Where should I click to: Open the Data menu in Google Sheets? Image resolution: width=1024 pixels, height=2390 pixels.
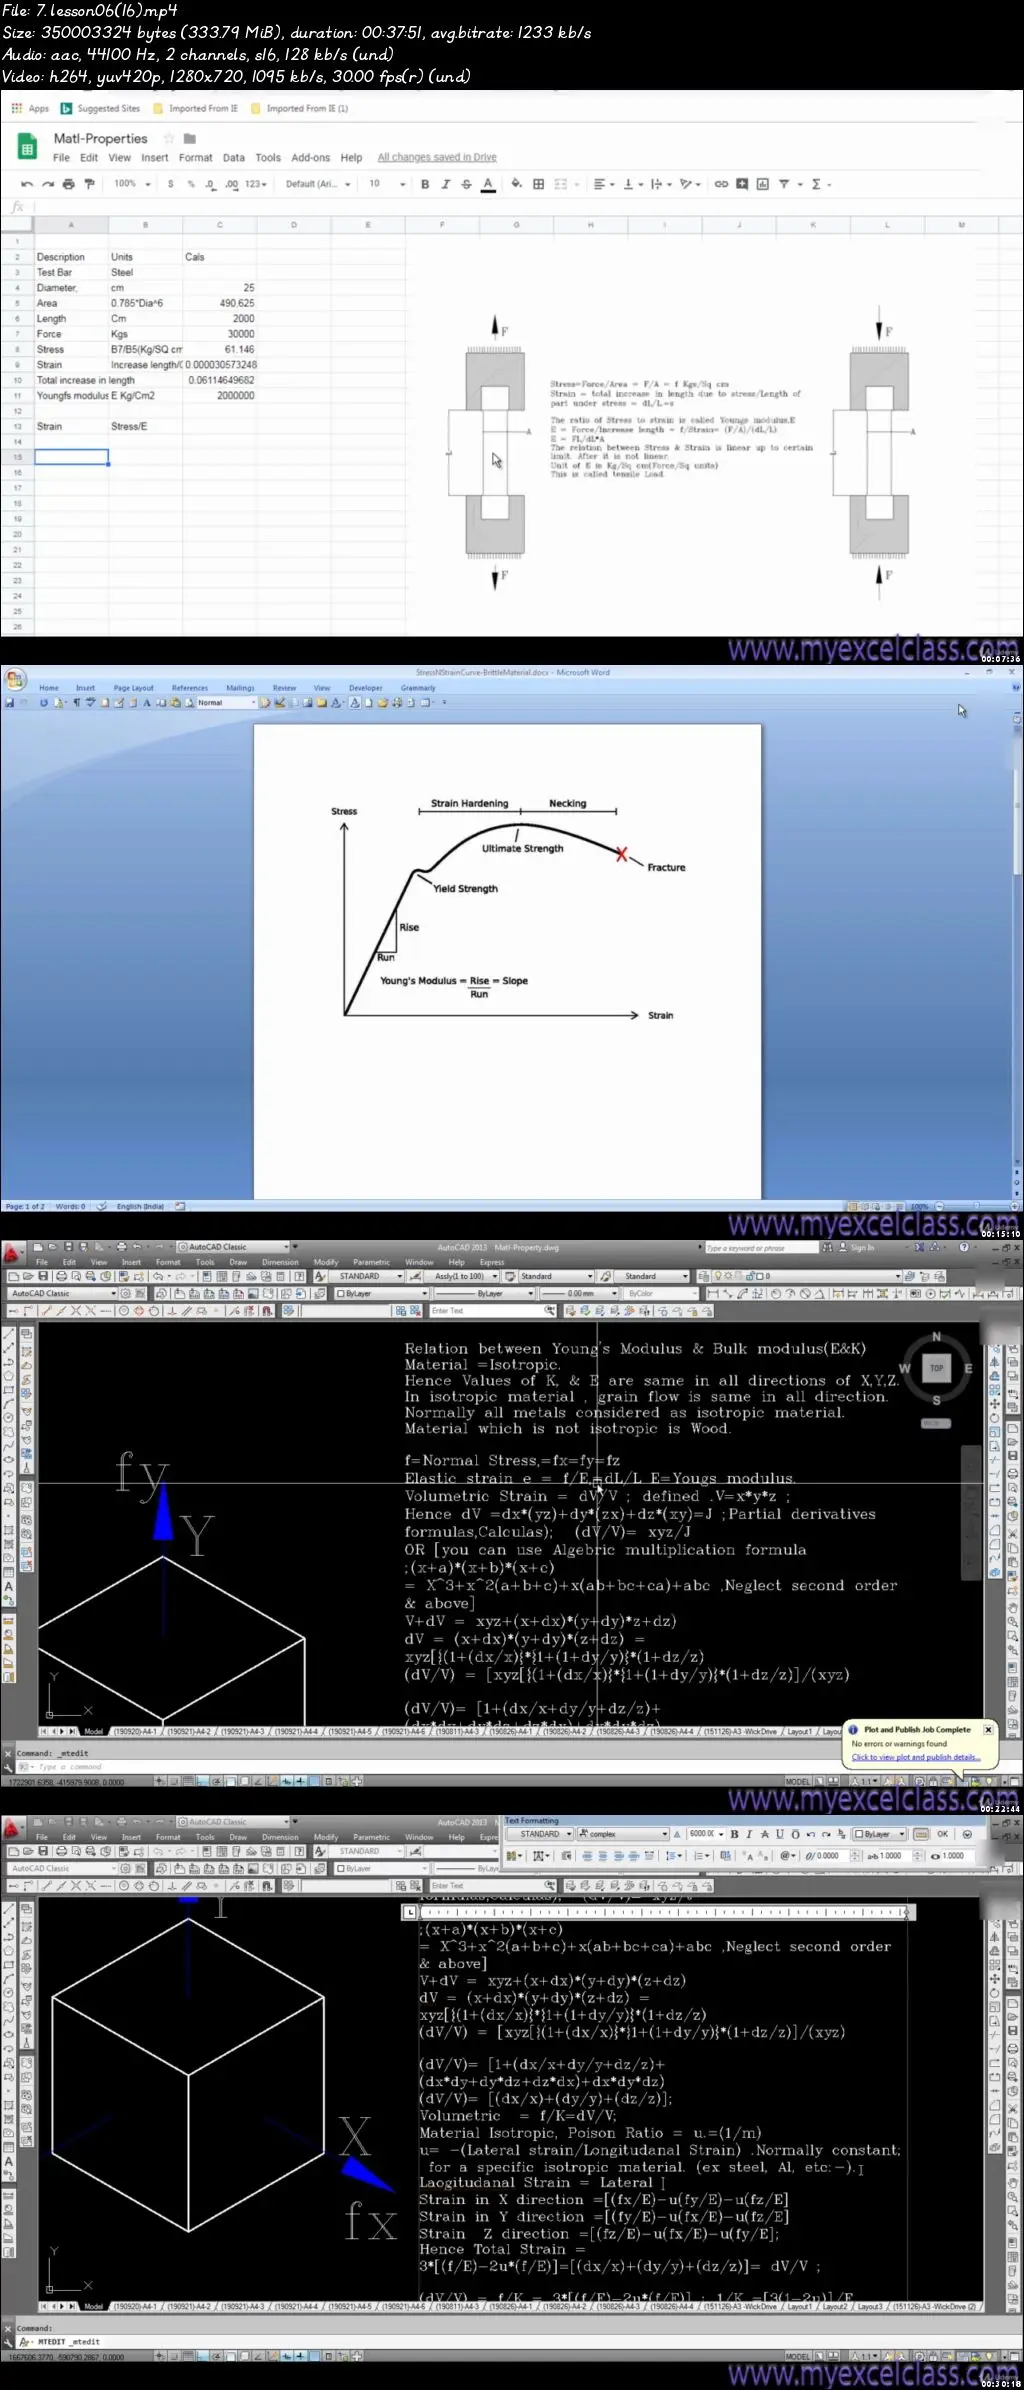pos(233,158)
